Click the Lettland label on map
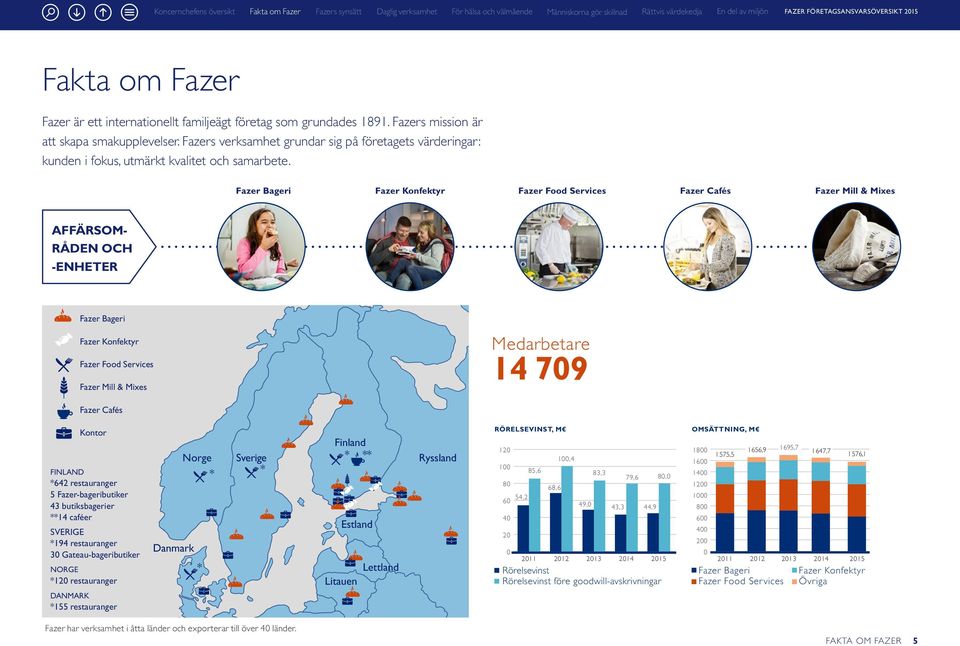Viewport: 960px width, 646px height. point(380,567)
